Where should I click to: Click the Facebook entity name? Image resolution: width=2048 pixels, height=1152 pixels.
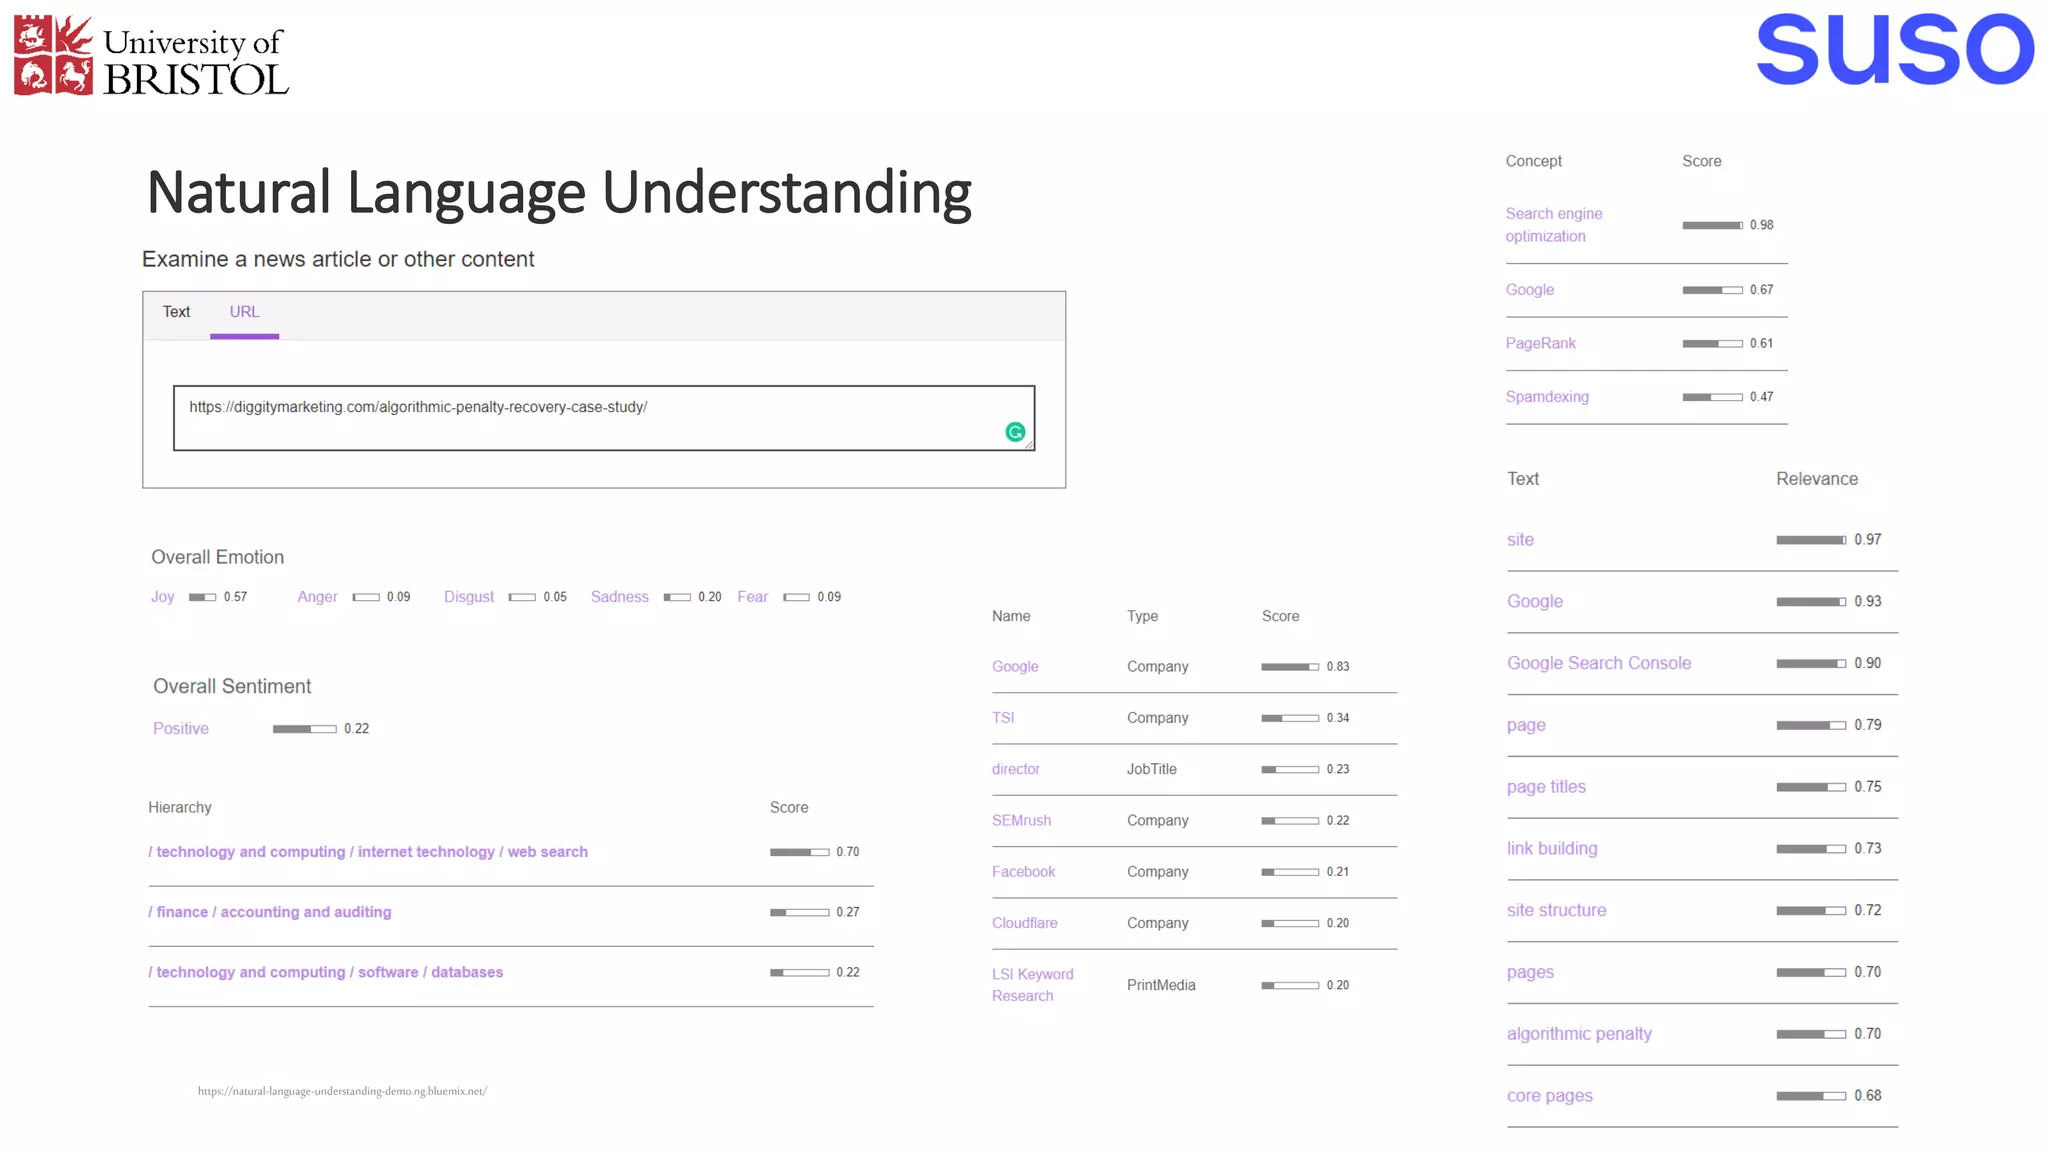tap(1023, 872)
